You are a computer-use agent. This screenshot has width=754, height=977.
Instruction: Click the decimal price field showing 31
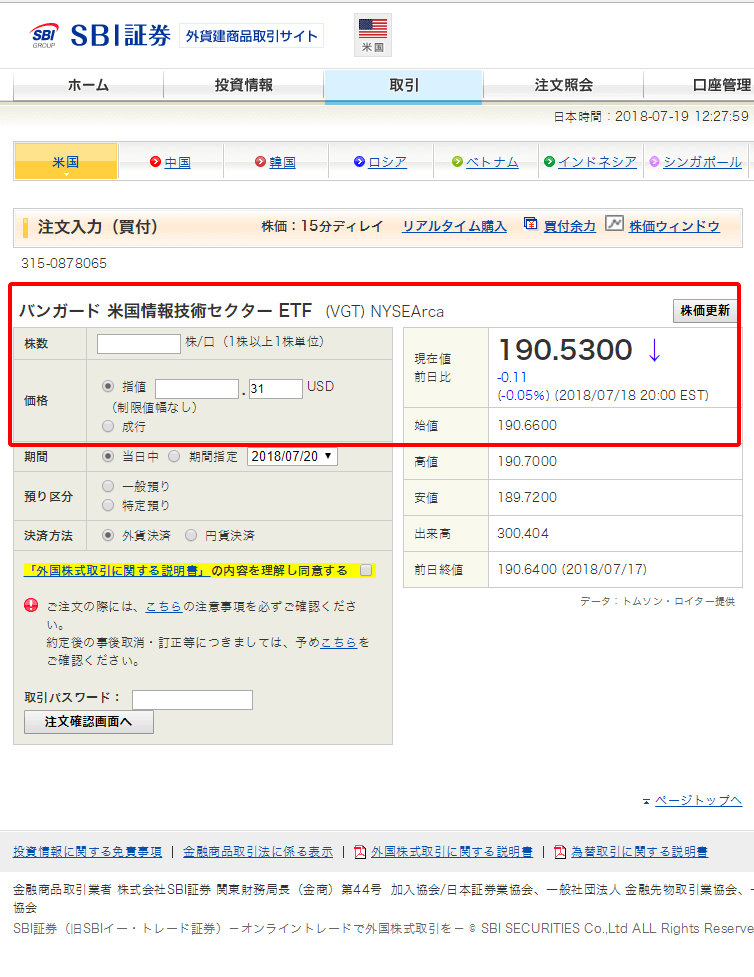(x=275, y=389)
